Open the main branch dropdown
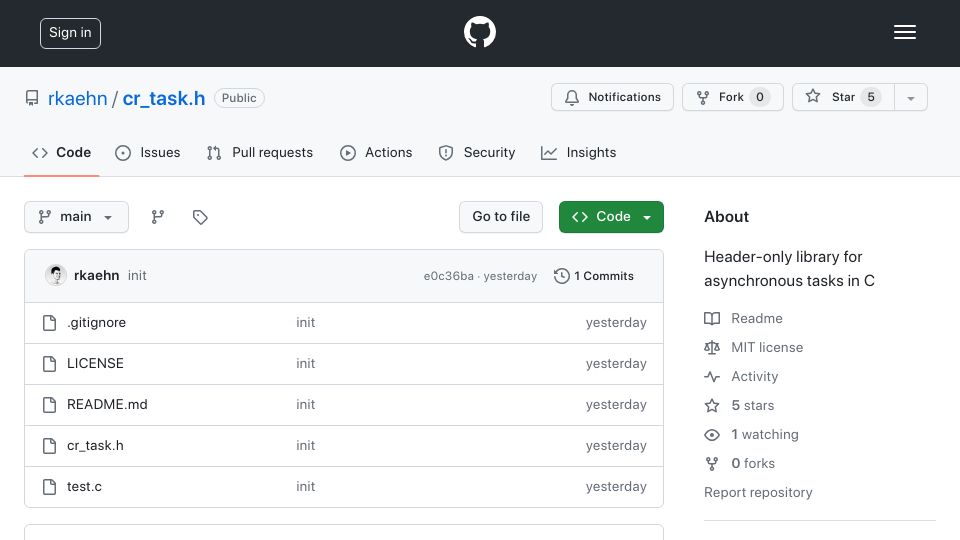960x540 pixels. [x=77, y=217]
